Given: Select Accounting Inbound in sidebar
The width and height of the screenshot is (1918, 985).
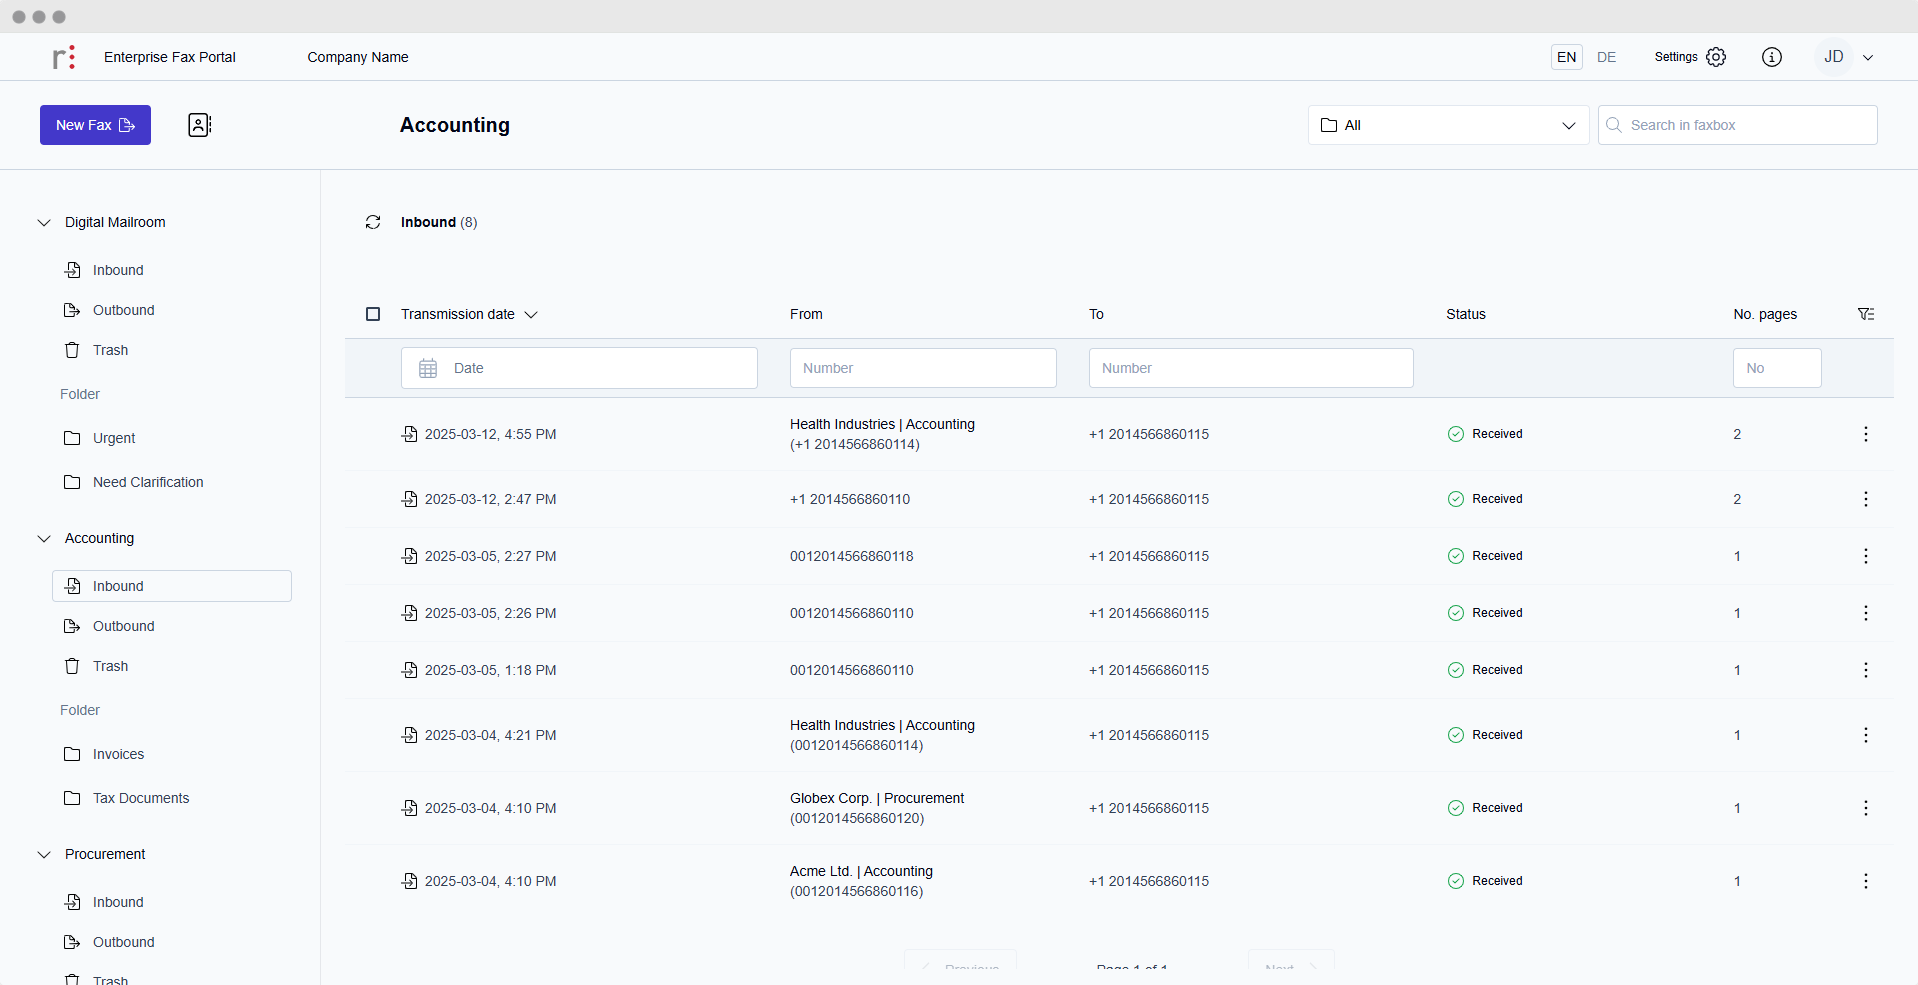Looking at the screenshot, I should (x=172, y=586).
